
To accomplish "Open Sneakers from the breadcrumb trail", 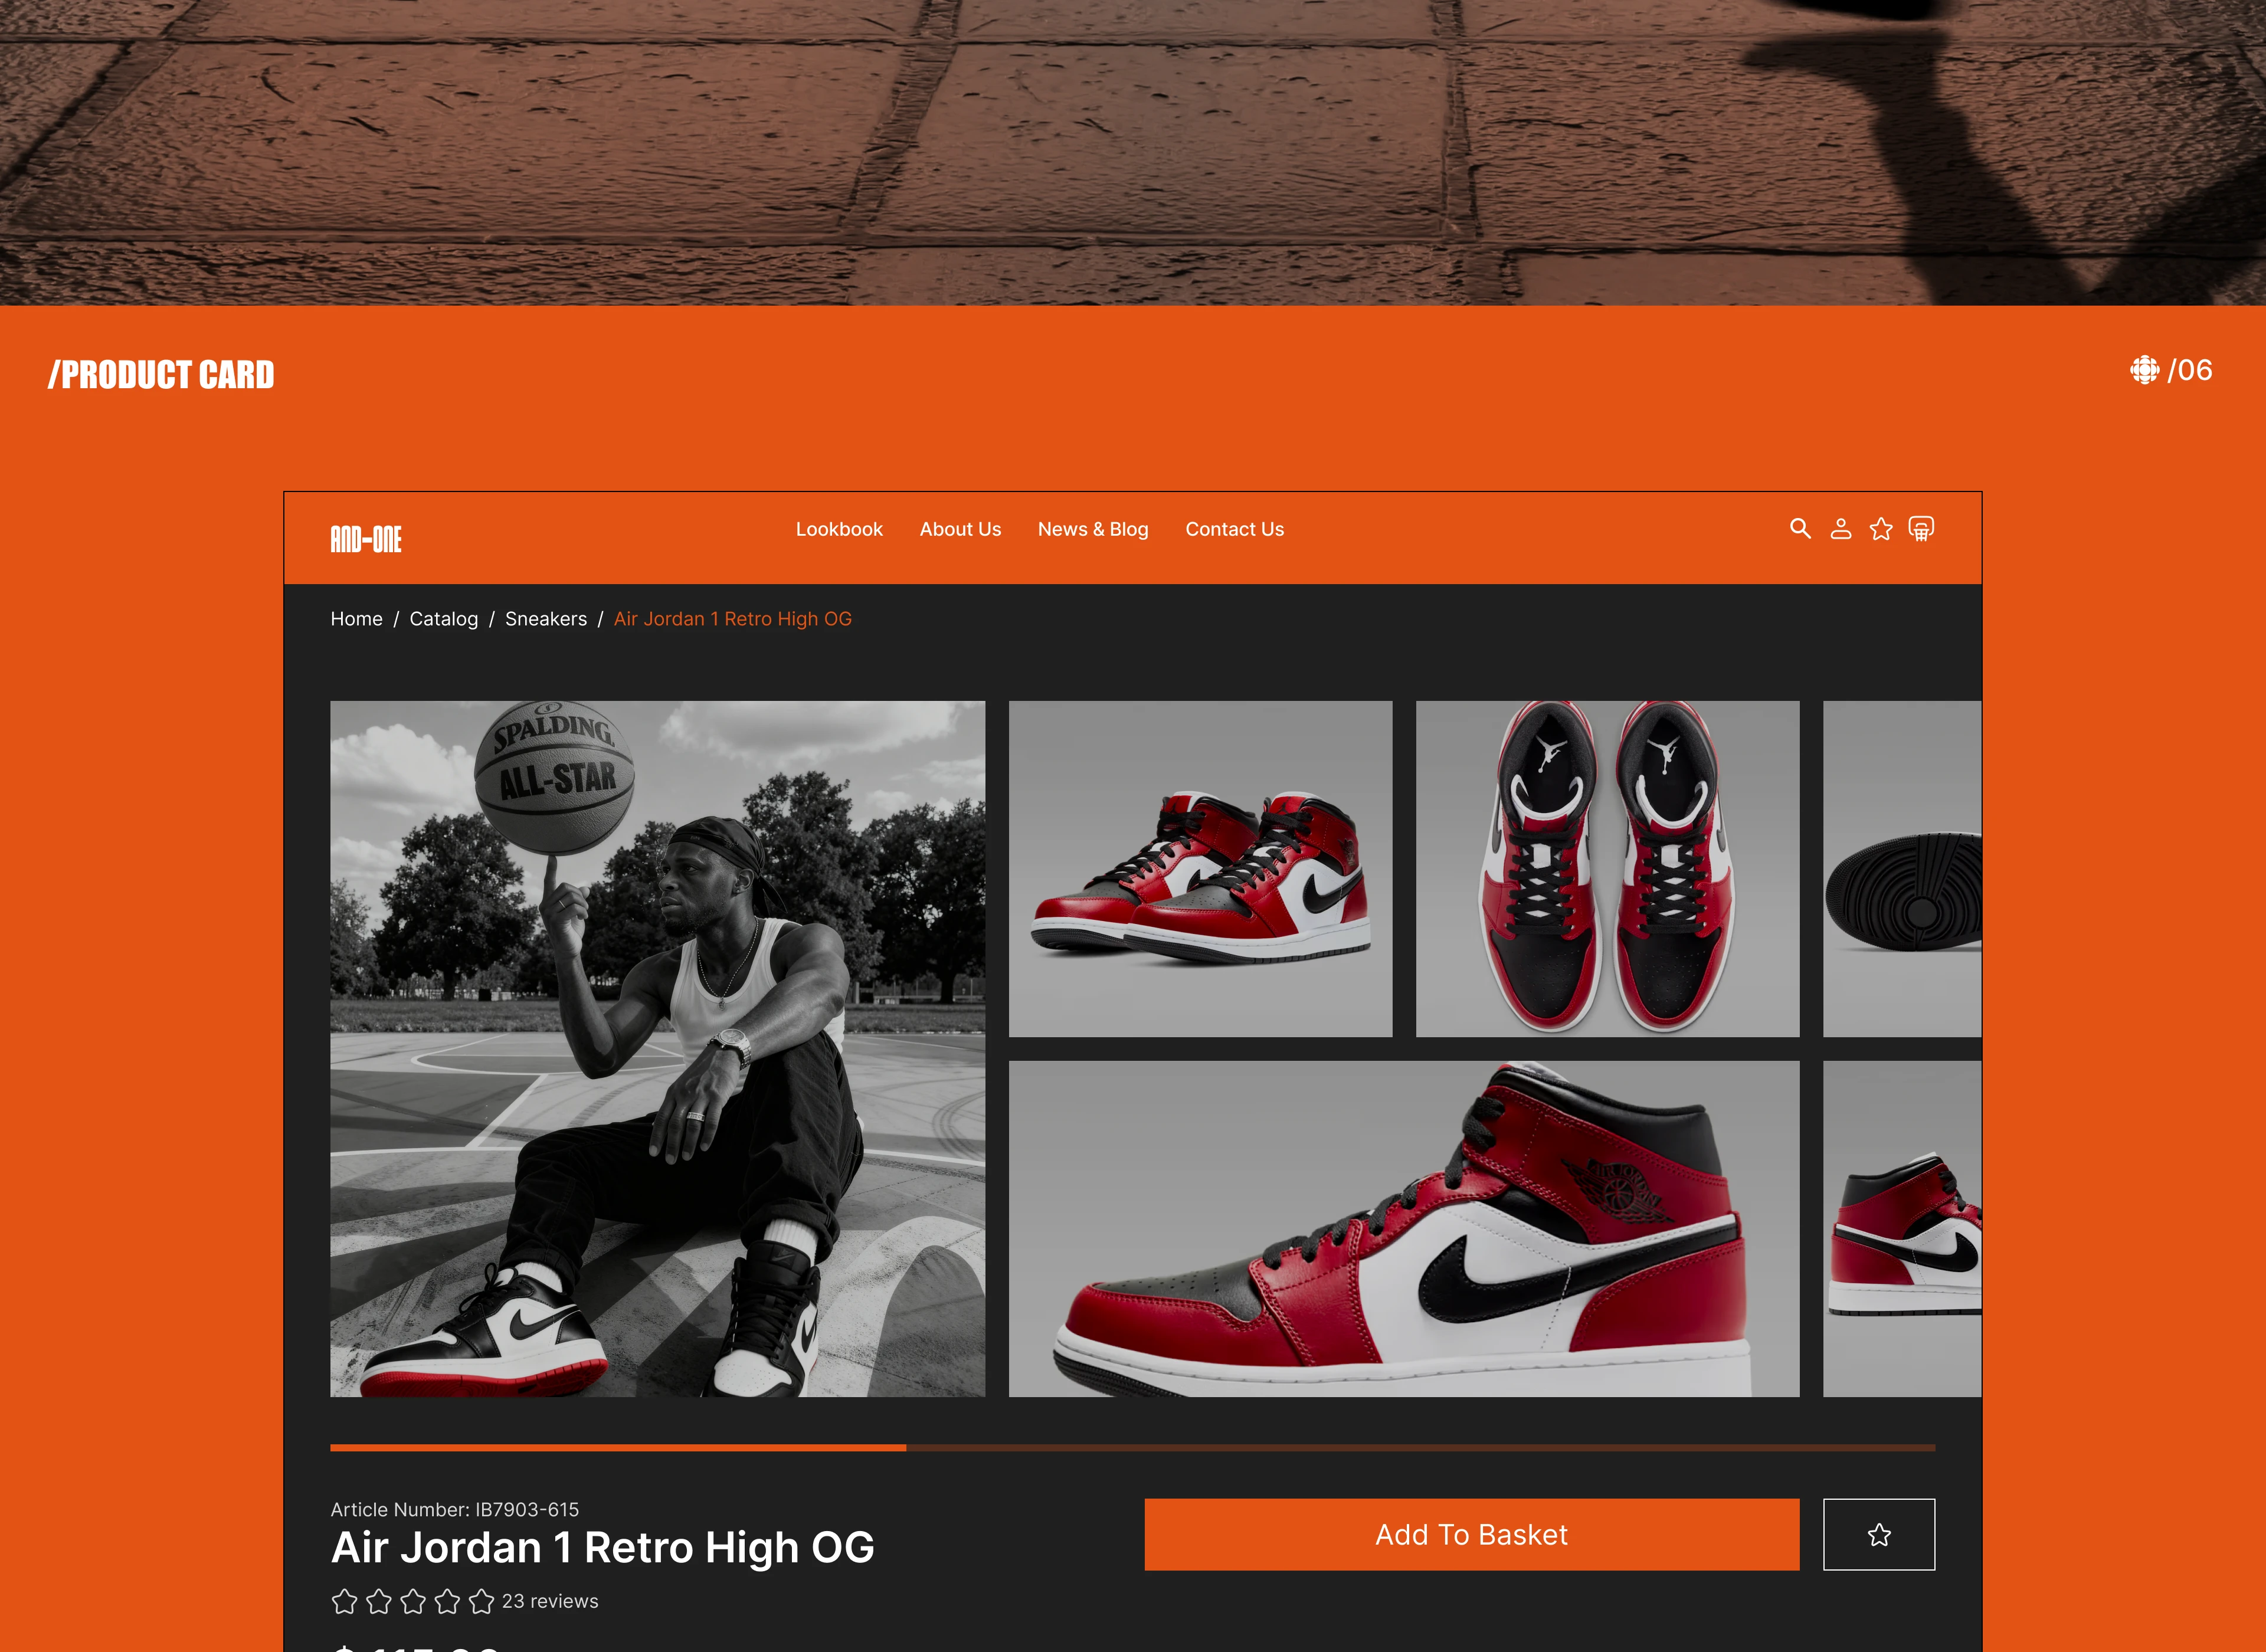I will tap(546, 618).
